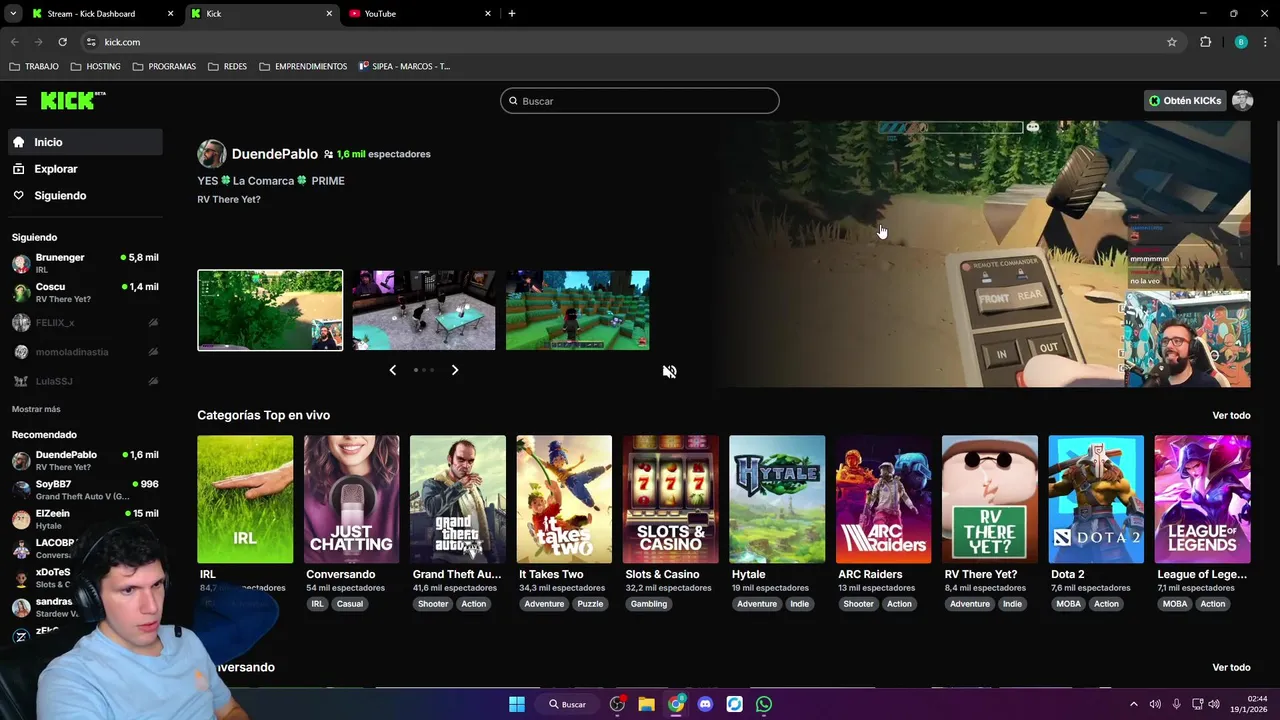The image size is (1280, 720).
Task: Click the Obtén KICKs button
Action: click(x=1185, y=101)
